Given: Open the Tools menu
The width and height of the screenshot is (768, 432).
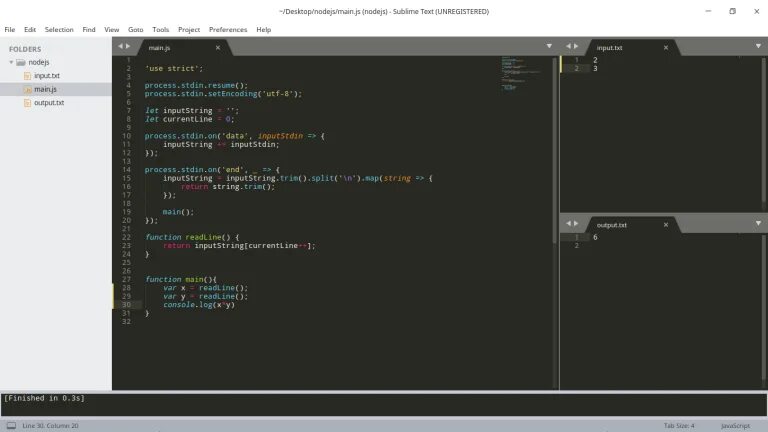Looking at the screenshot, I should click(161, 29).
